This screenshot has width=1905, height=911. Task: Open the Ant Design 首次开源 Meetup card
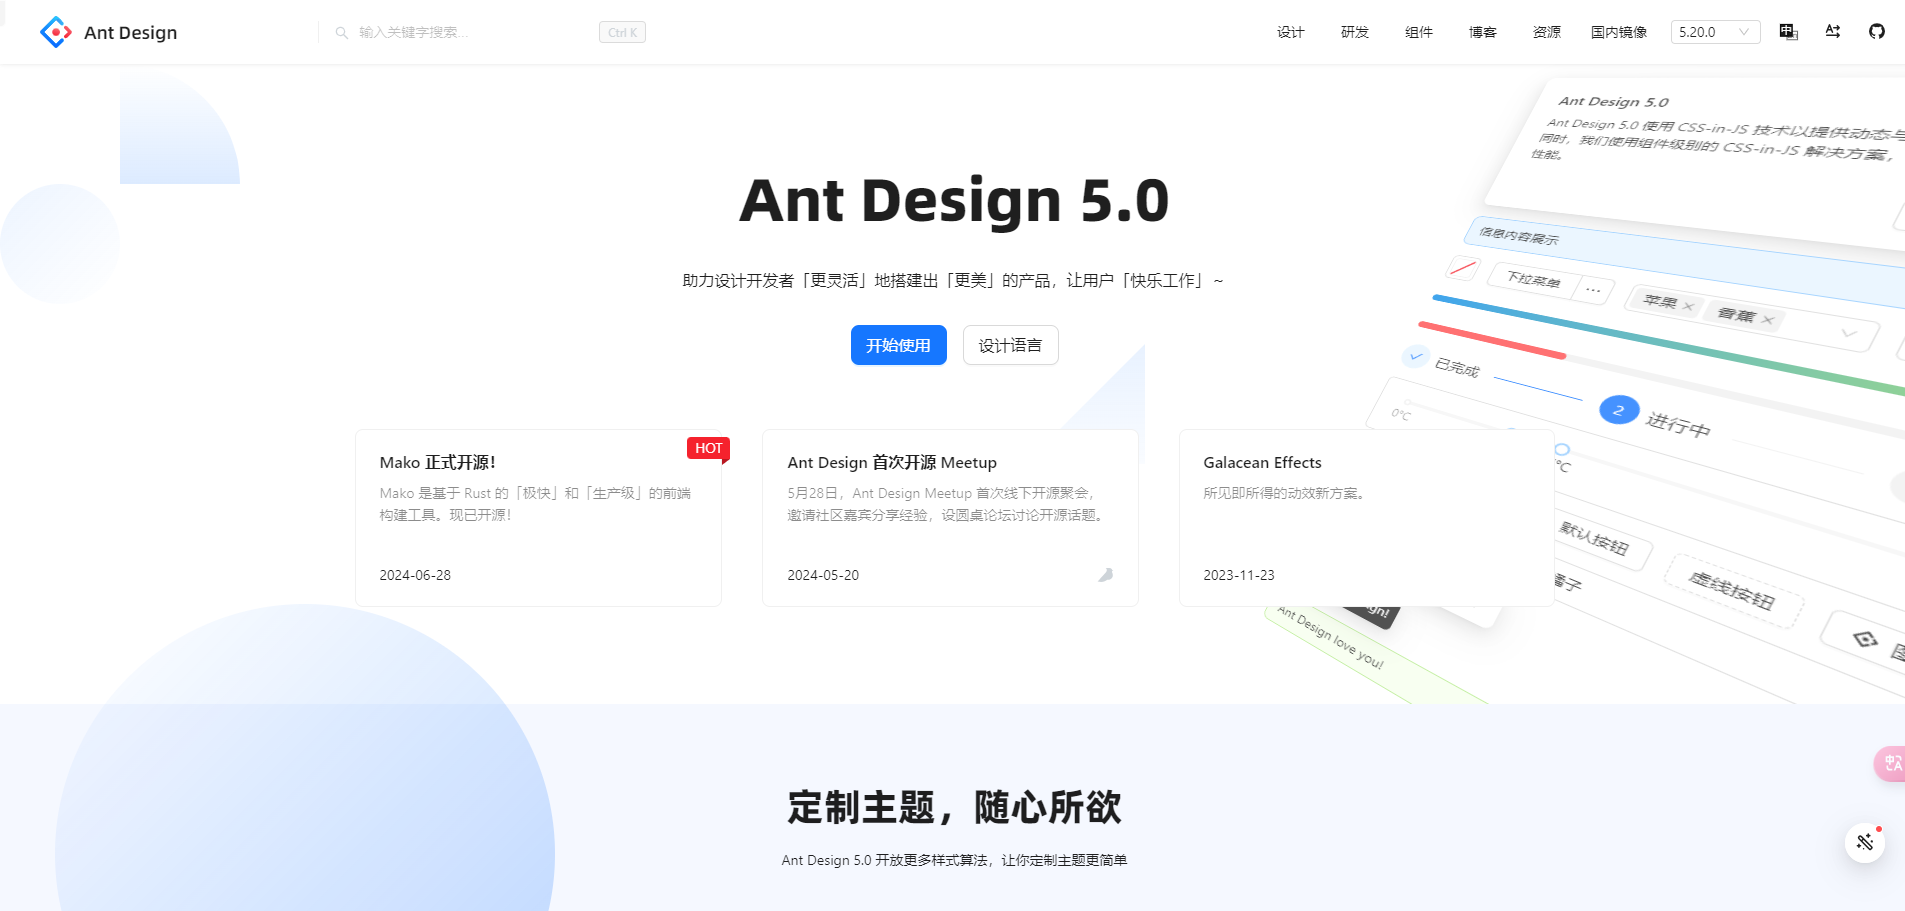click(x=950, y=518)
